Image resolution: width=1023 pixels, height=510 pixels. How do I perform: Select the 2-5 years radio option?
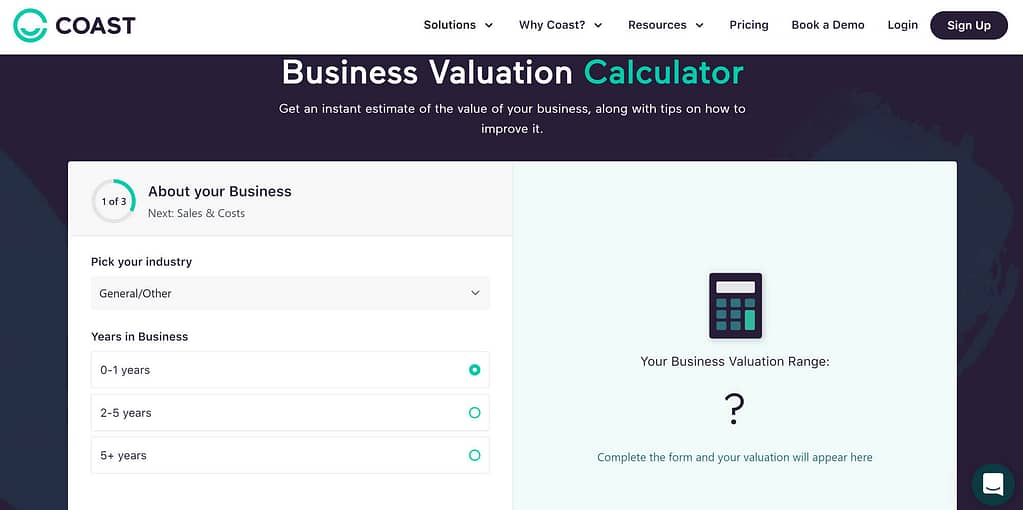[290, 413]
